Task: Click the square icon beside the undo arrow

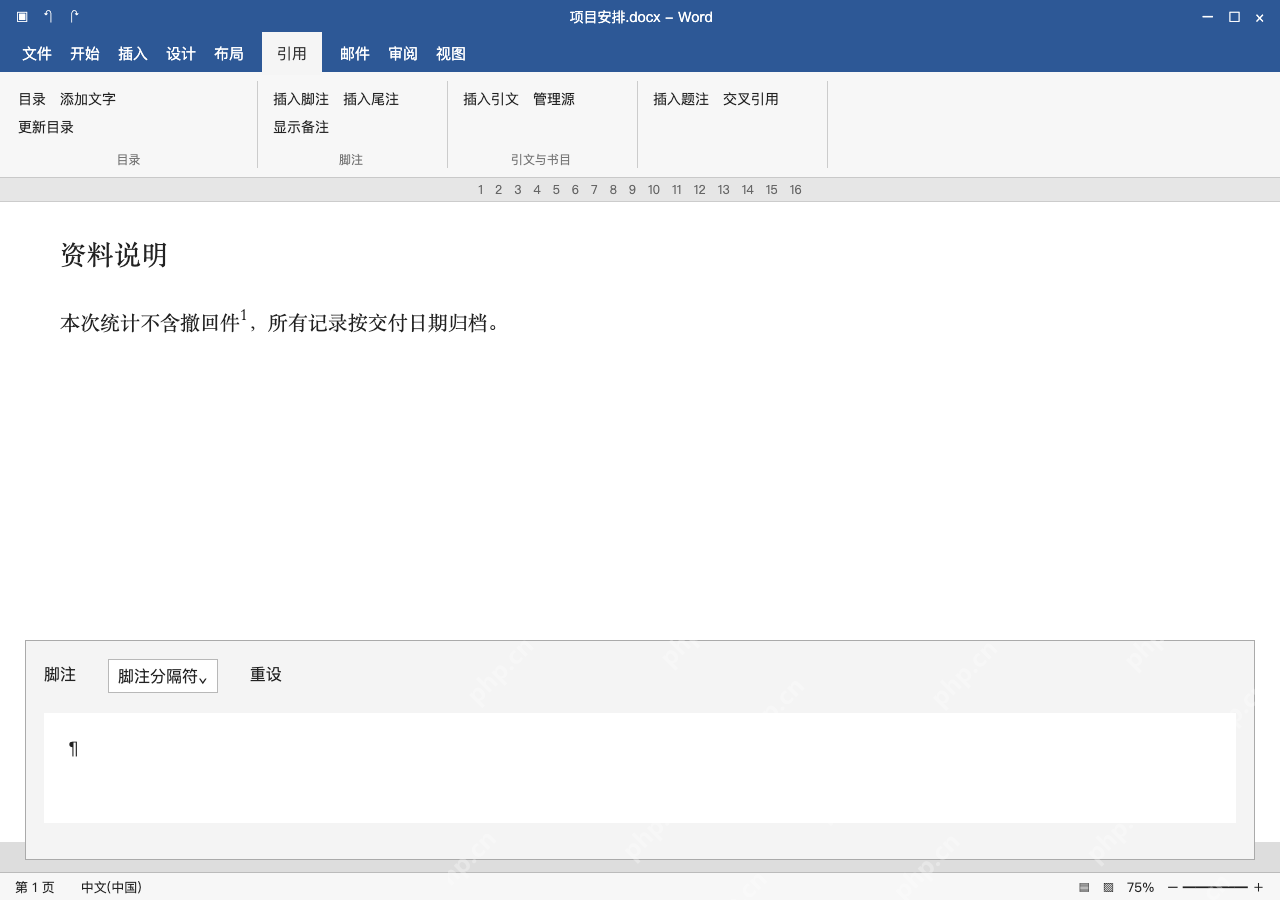Action: point(22,17)
